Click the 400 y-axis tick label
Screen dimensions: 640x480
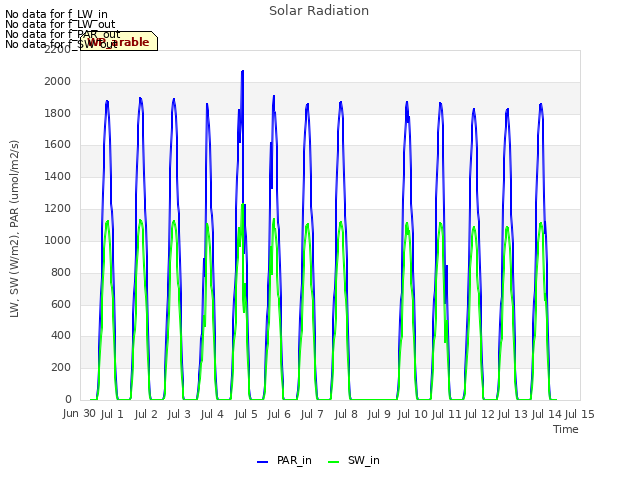(61, 336)
